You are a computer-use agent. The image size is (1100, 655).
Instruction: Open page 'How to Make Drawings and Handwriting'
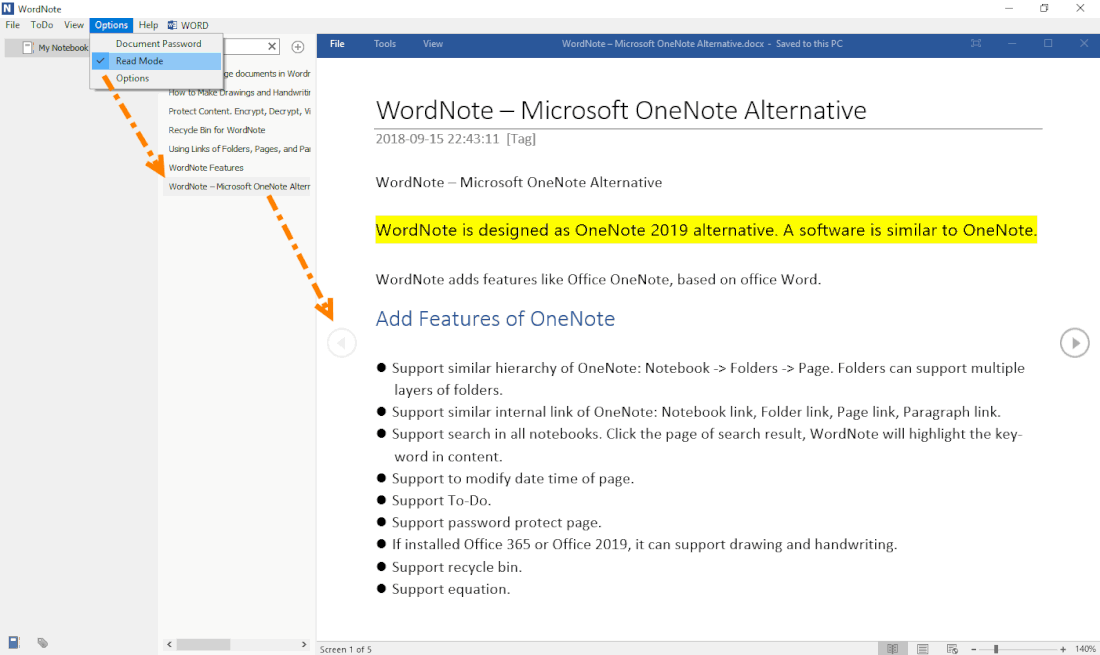point(239,93)
